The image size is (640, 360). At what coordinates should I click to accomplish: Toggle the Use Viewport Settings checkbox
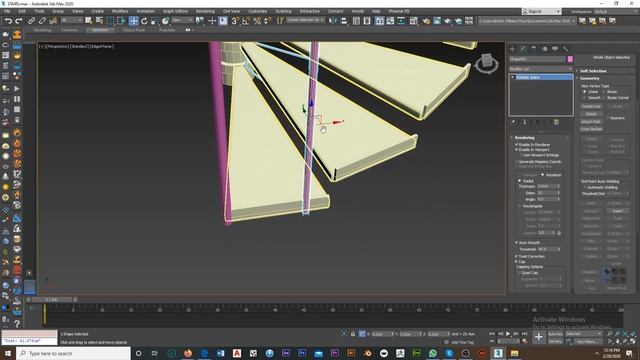click(522, 155)
